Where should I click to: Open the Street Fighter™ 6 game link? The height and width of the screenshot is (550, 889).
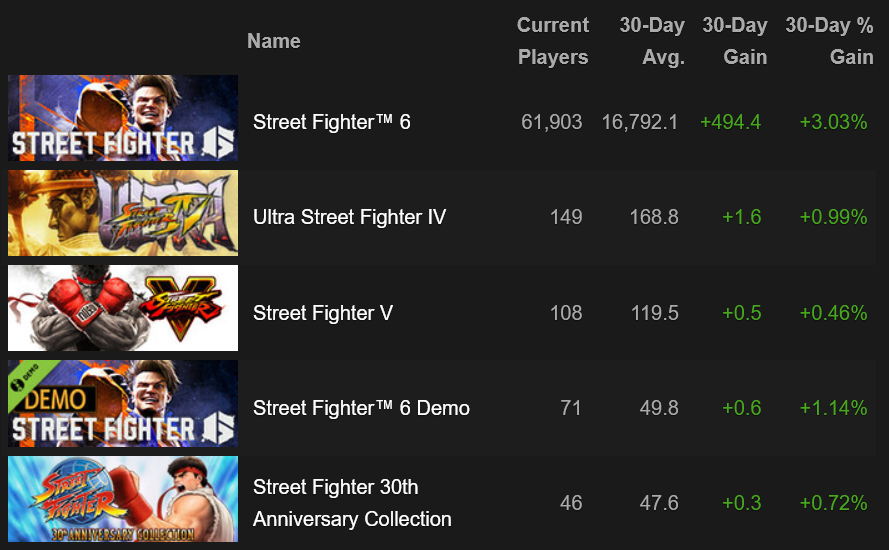point(332,122)
